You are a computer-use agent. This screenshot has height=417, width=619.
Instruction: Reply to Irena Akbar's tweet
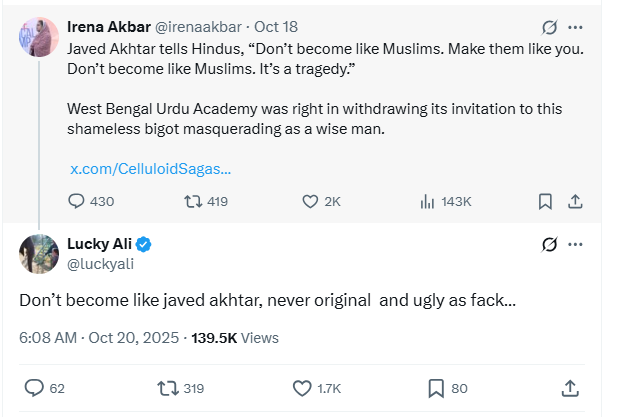pos(77,201)
